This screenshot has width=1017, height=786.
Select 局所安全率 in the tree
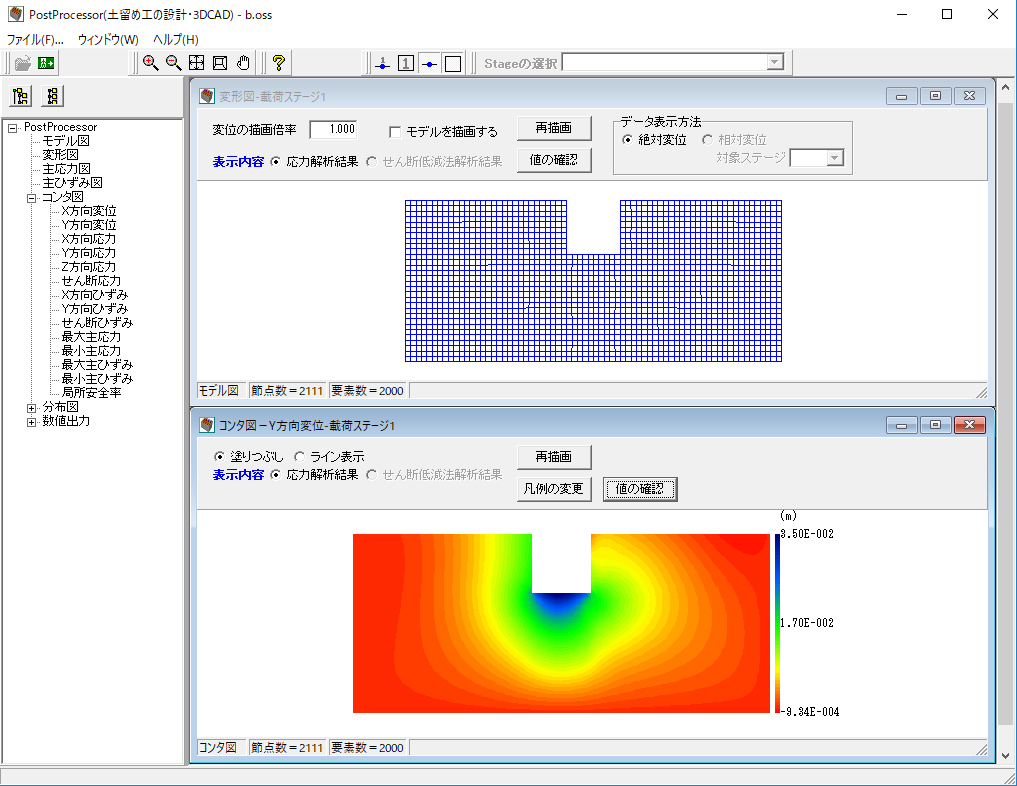pyautogui.click(x=91, y=393)
